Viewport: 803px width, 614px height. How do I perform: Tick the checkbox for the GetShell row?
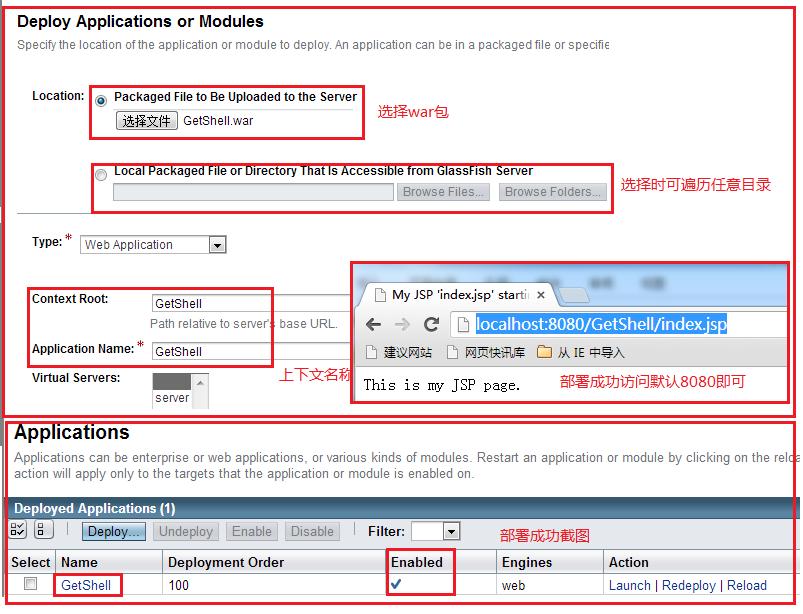pos(31,583)
